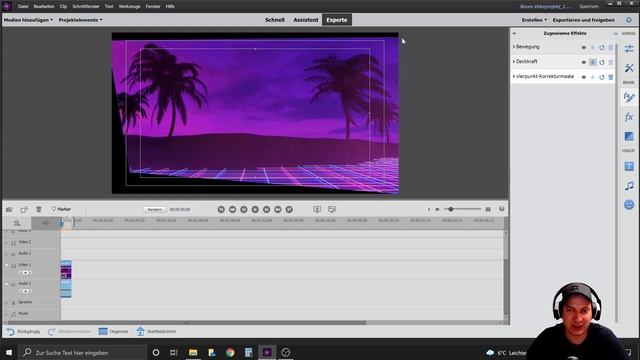The width and height of the screenshot is (640, 360).
Task: Zoom in timeline icon right of slider
Action: pos(488,209)
